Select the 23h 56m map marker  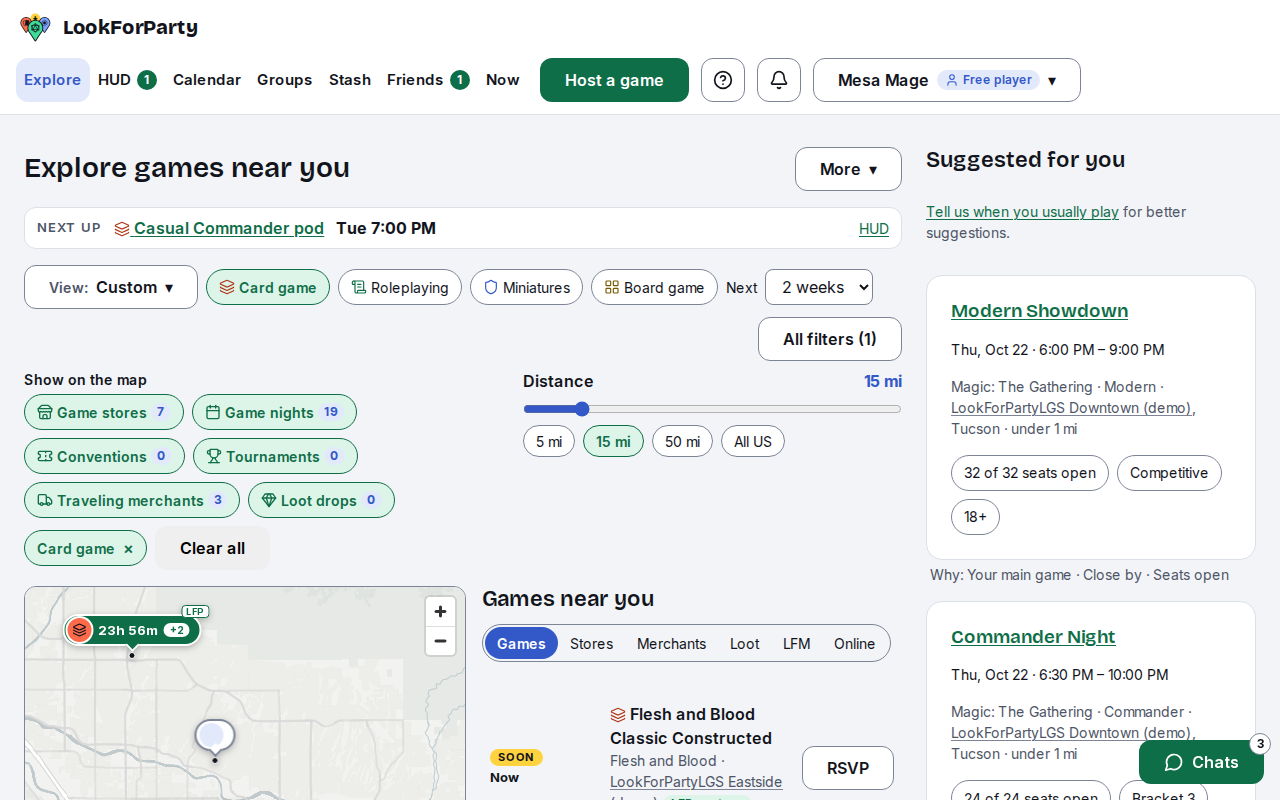pos(132,630)
